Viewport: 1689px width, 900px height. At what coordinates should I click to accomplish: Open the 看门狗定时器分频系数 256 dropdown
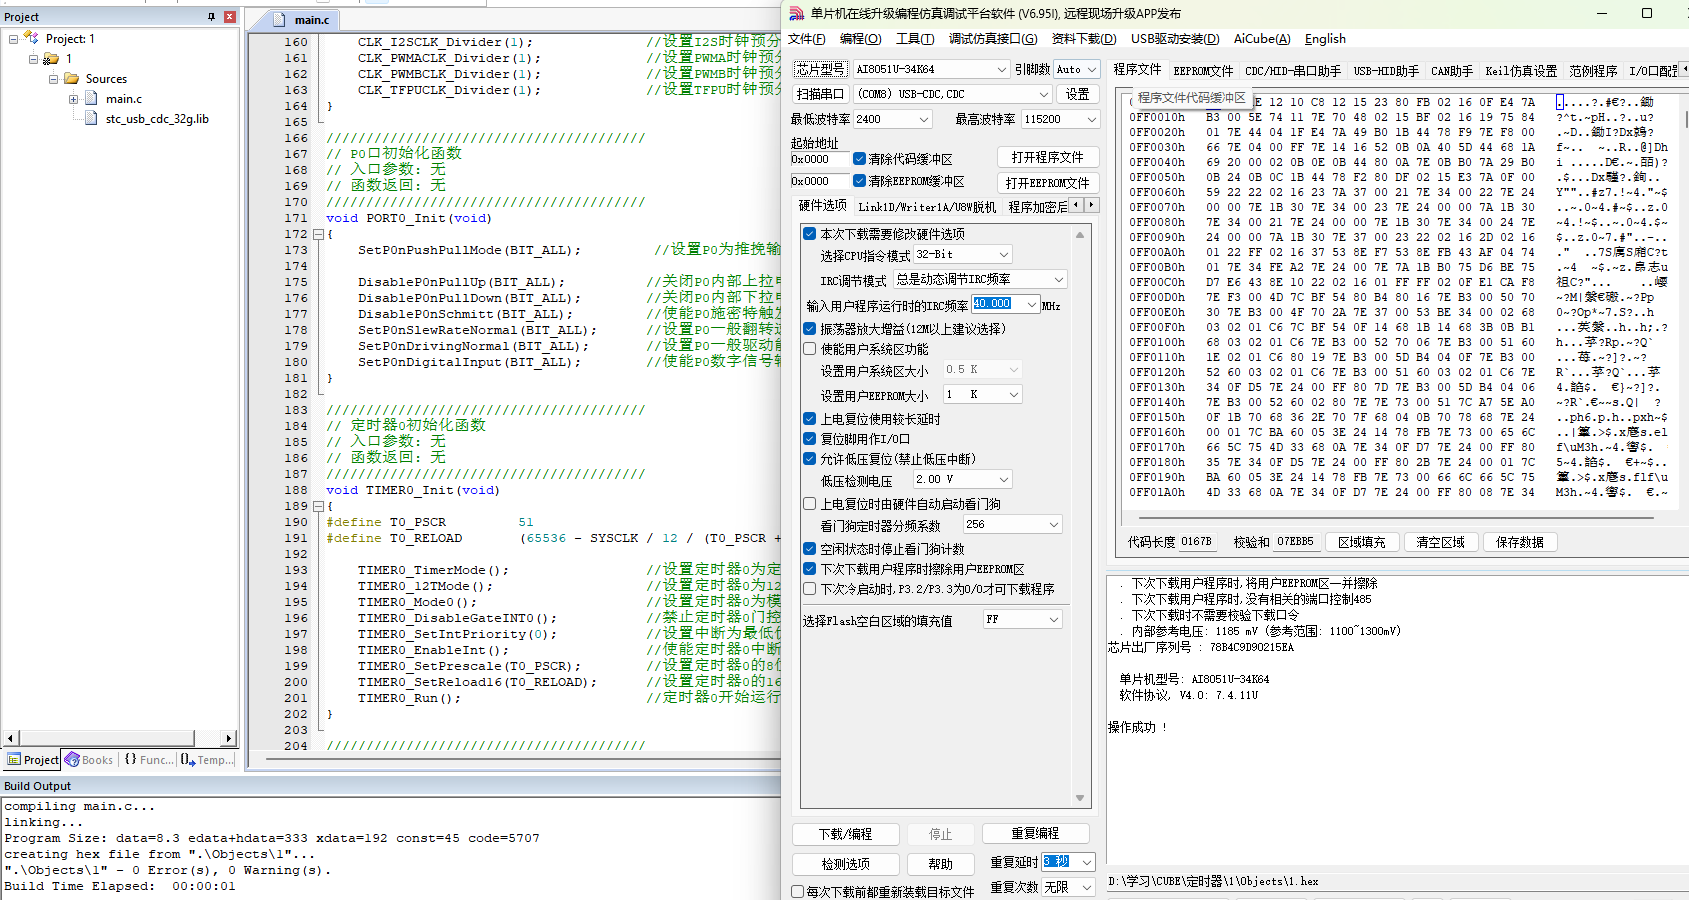point(1012,525)
